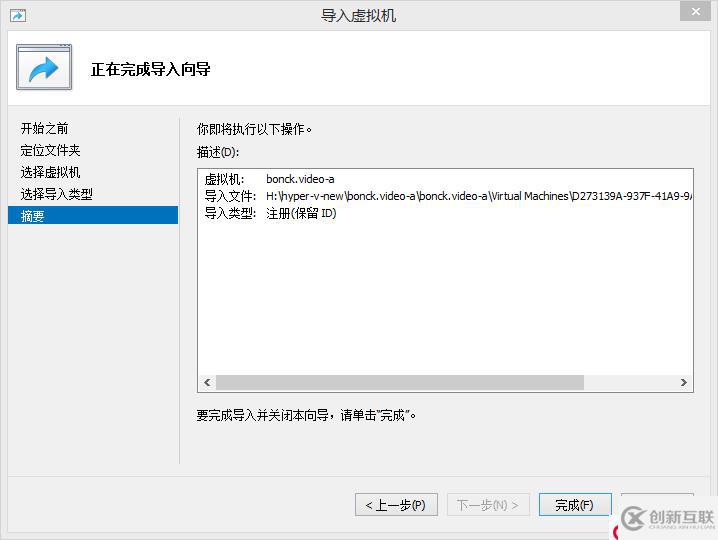Click the import wizard icon in title bar
This screenshot has width=718, height=540.
[x=18, y=16]
